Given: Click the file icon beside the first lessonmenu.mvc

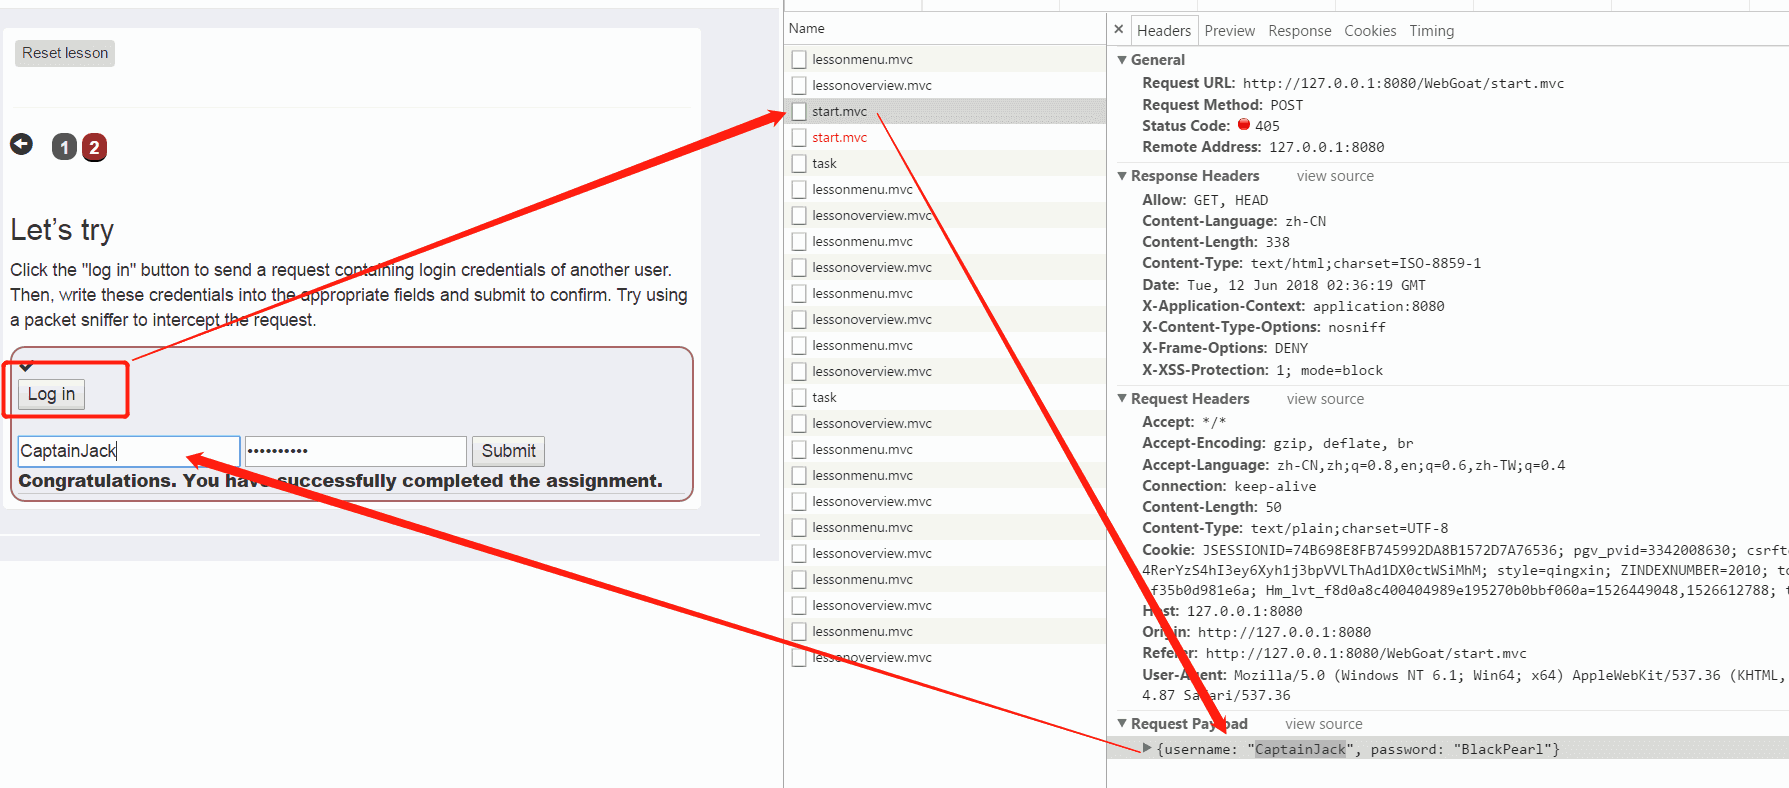Looking at the screenshot, I should coord(798,60).
